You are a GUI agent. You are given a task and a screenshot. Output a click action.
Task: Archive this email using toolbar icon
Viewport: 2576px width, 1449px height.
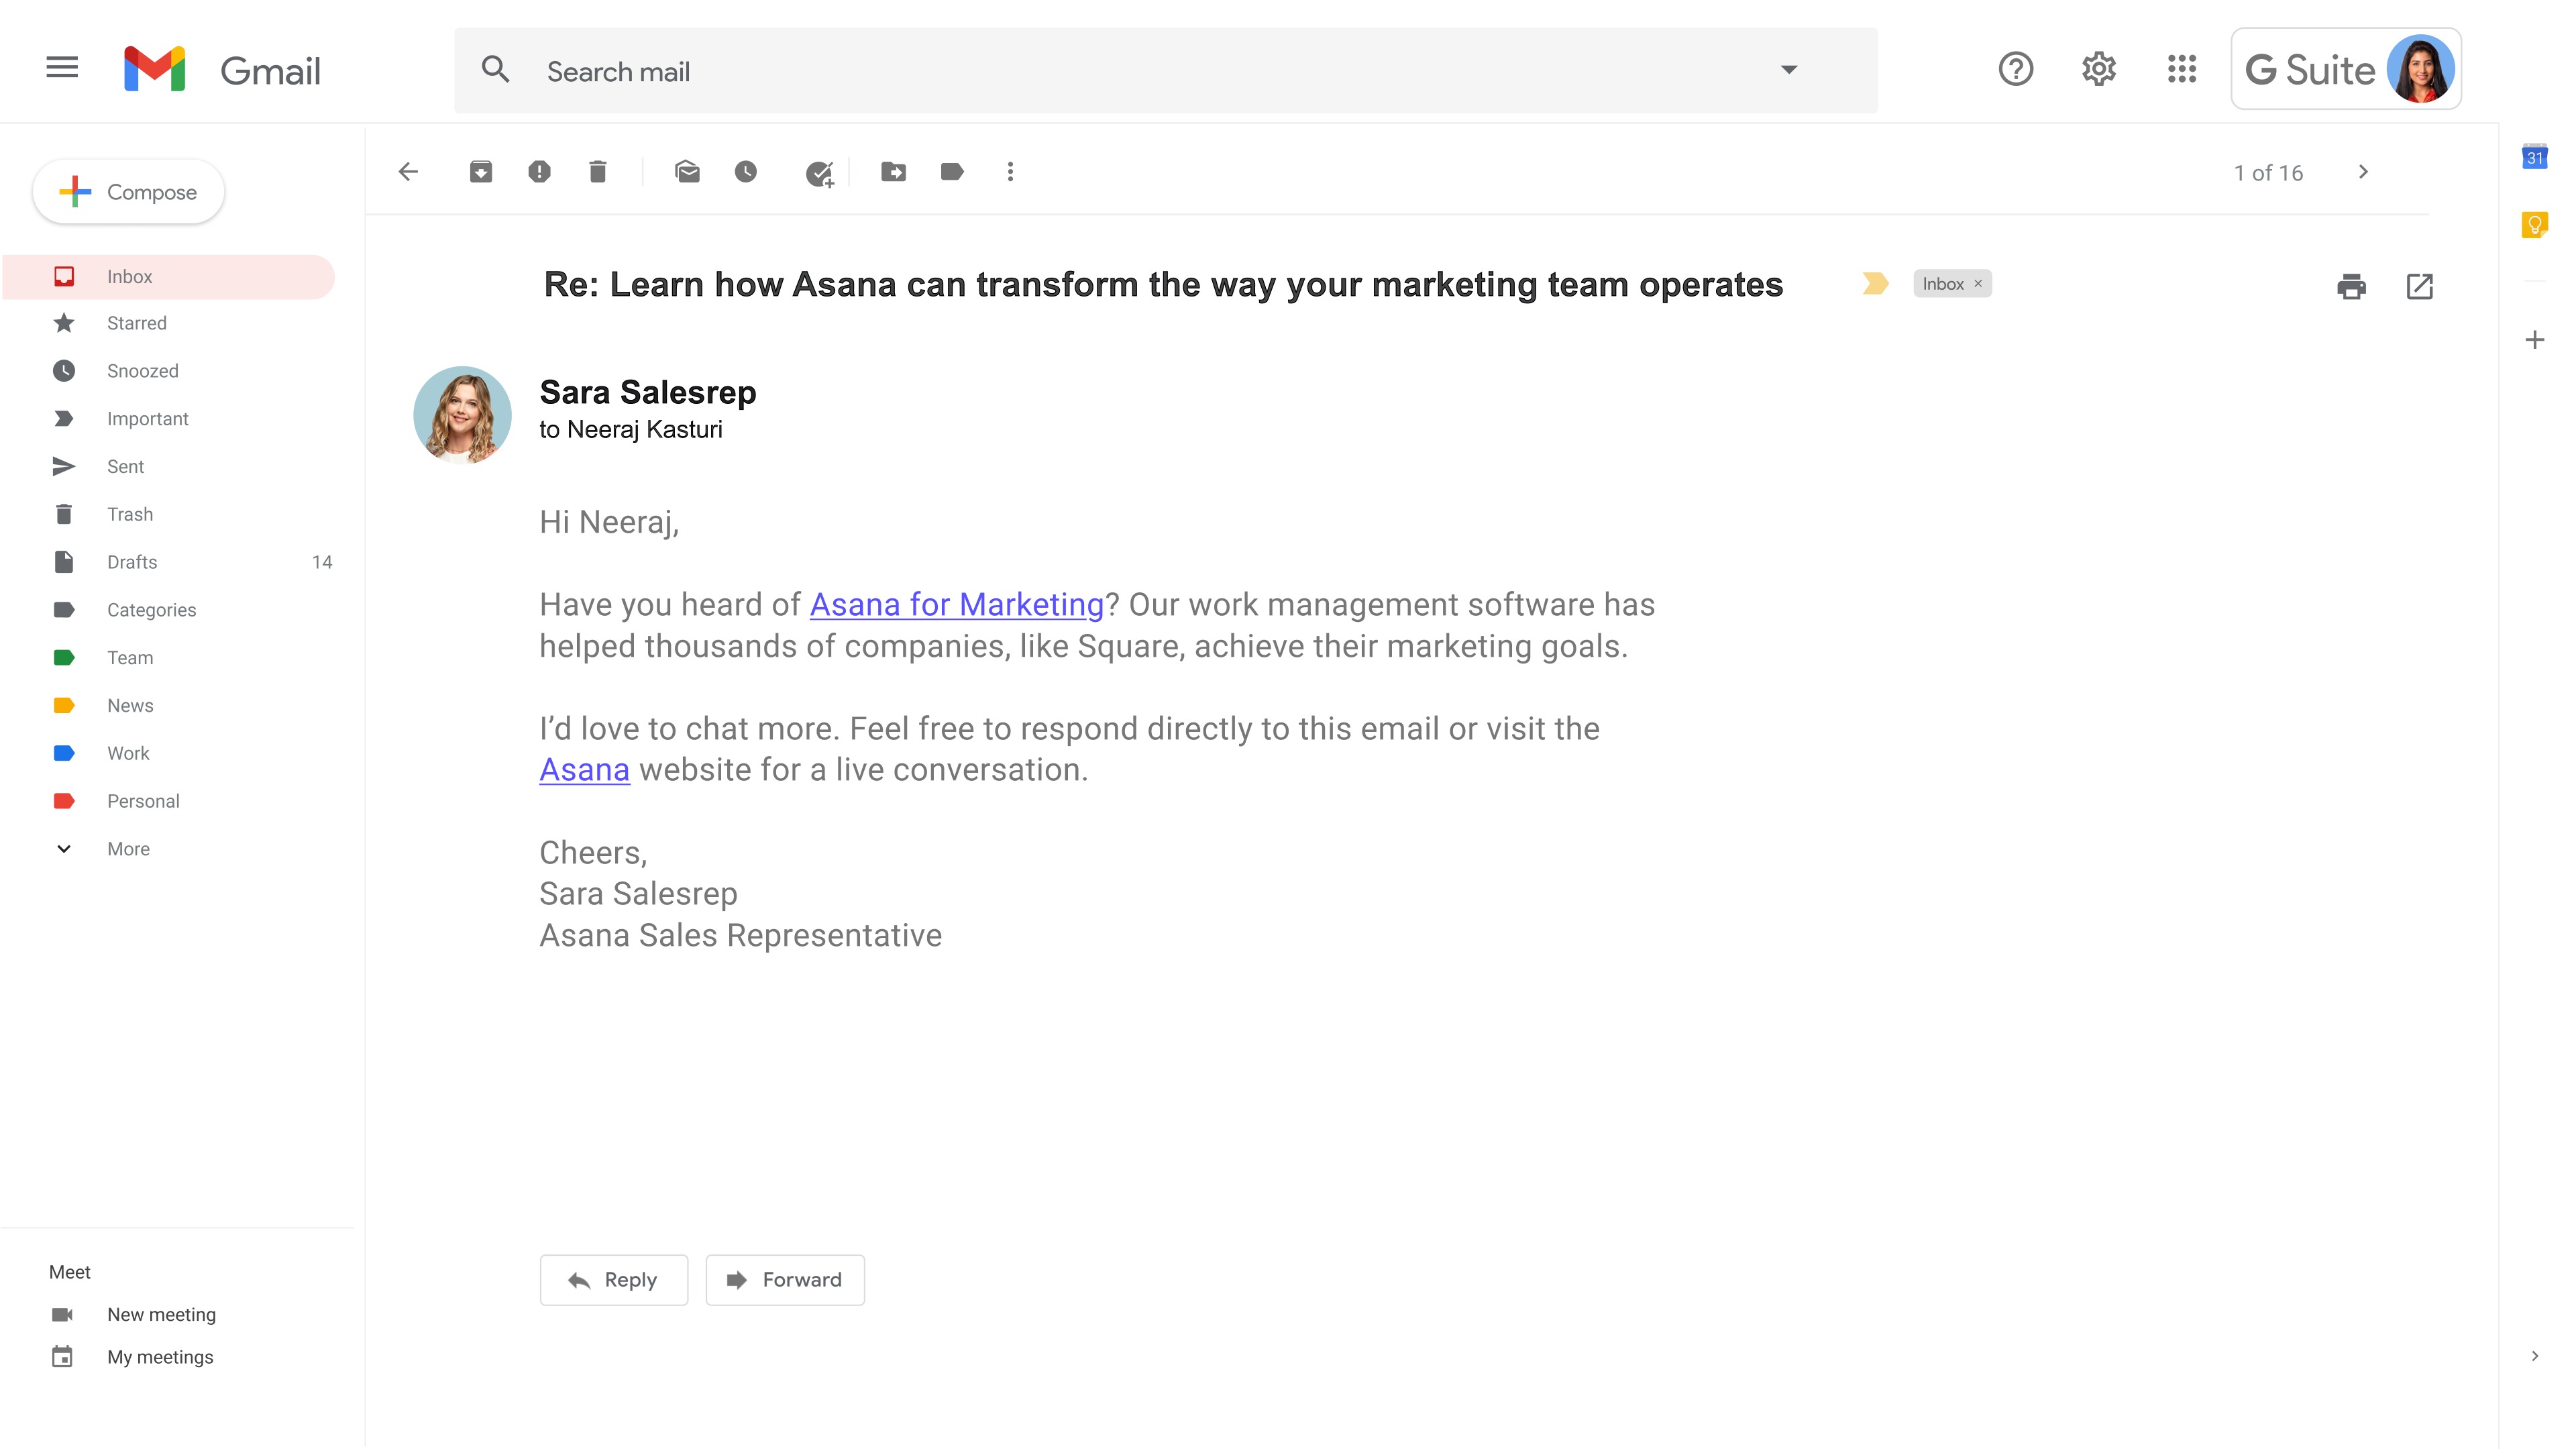[481, 172]
